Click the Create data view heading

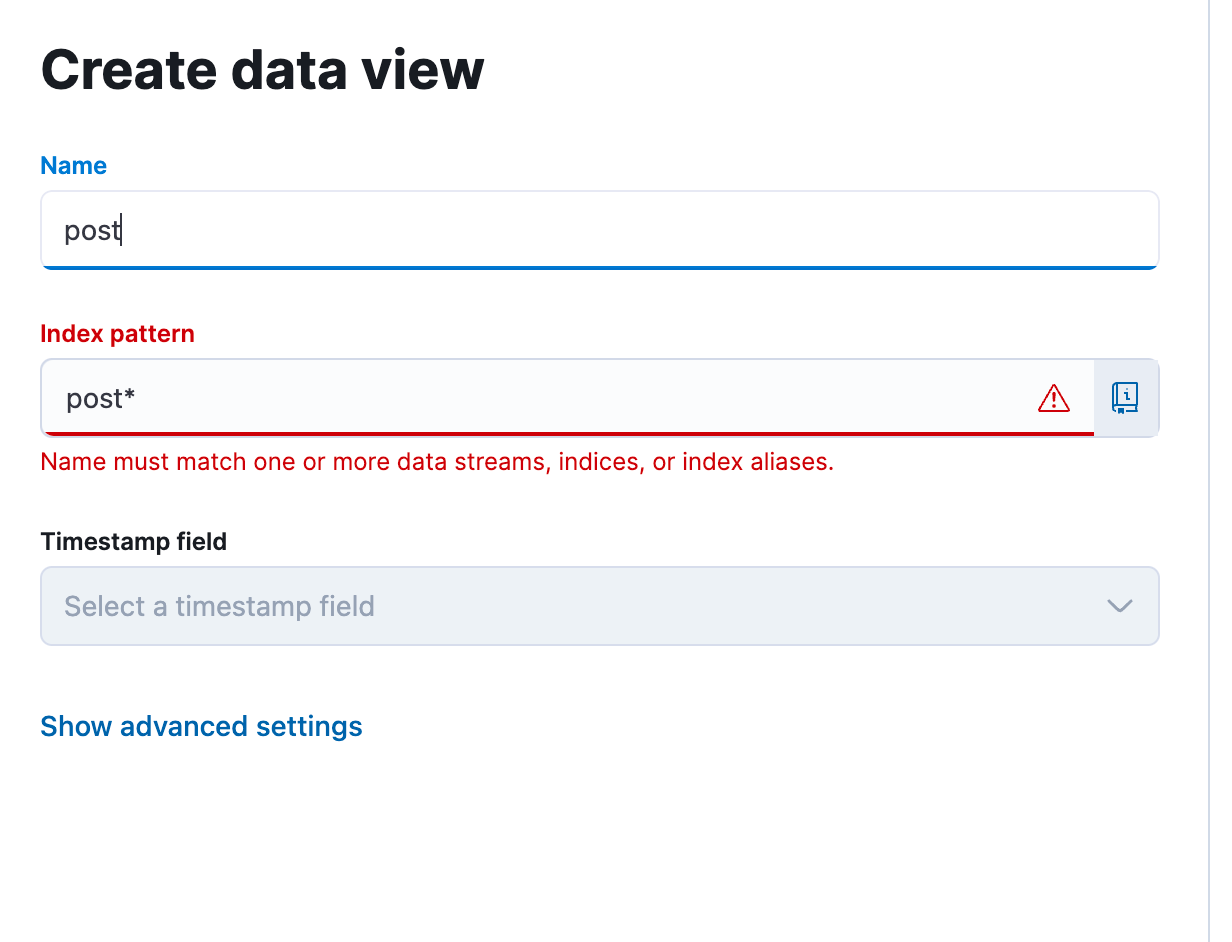262,71
